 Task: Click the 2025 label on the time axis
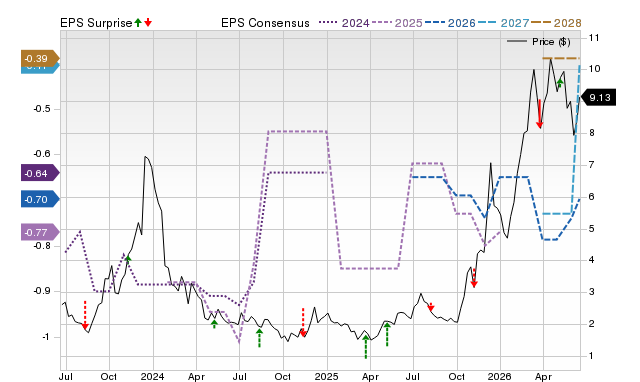pos(327,376)
